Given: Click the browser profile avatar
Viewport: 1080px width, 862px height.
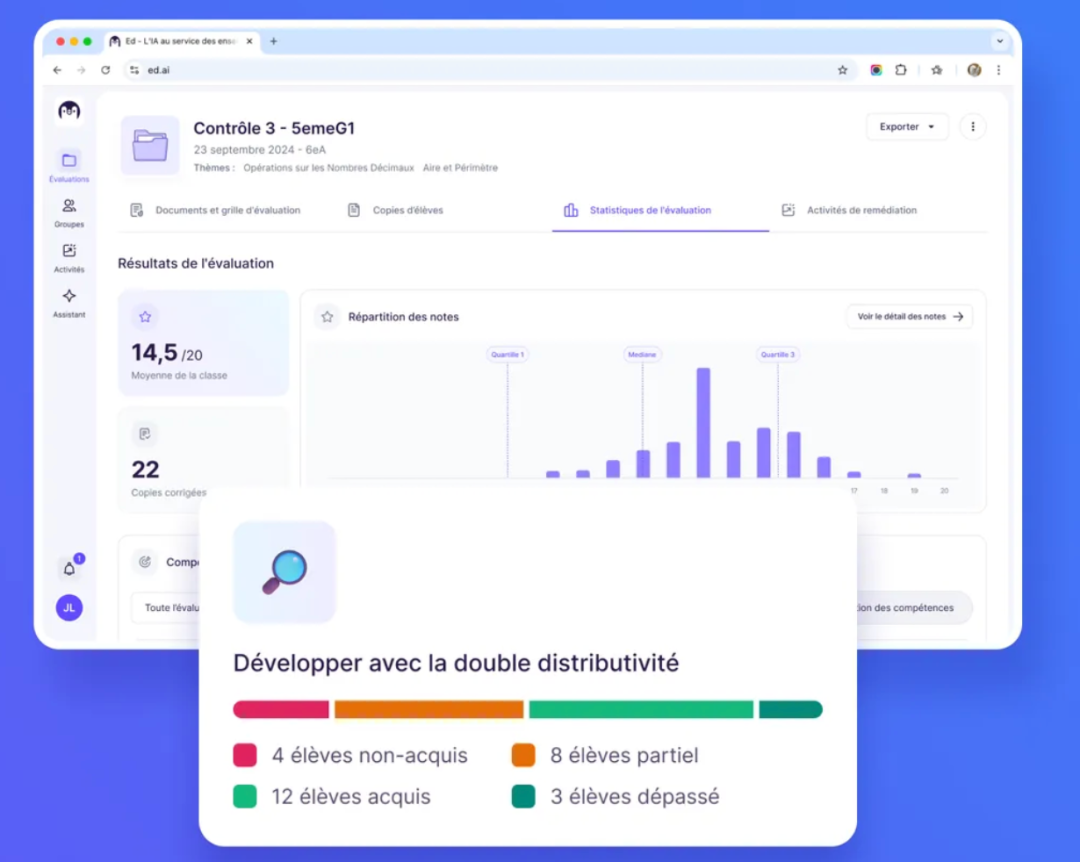Looking at the screenshot, I should tap(974, 70).
